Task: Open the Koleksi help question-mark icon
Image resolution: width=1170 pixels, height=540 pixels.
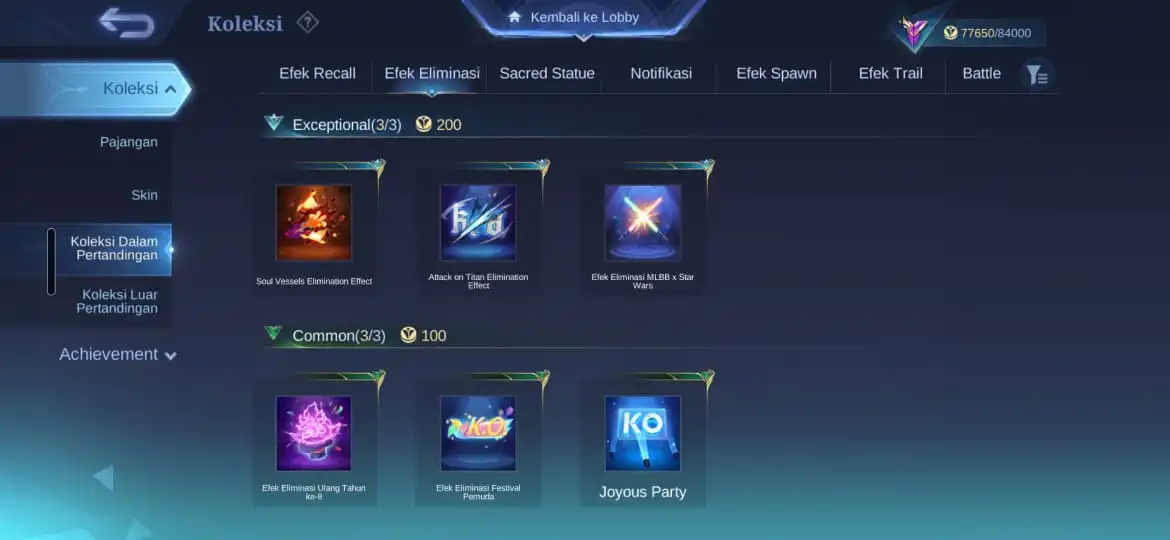Action: pyautogui.click(x=307, y=22)
